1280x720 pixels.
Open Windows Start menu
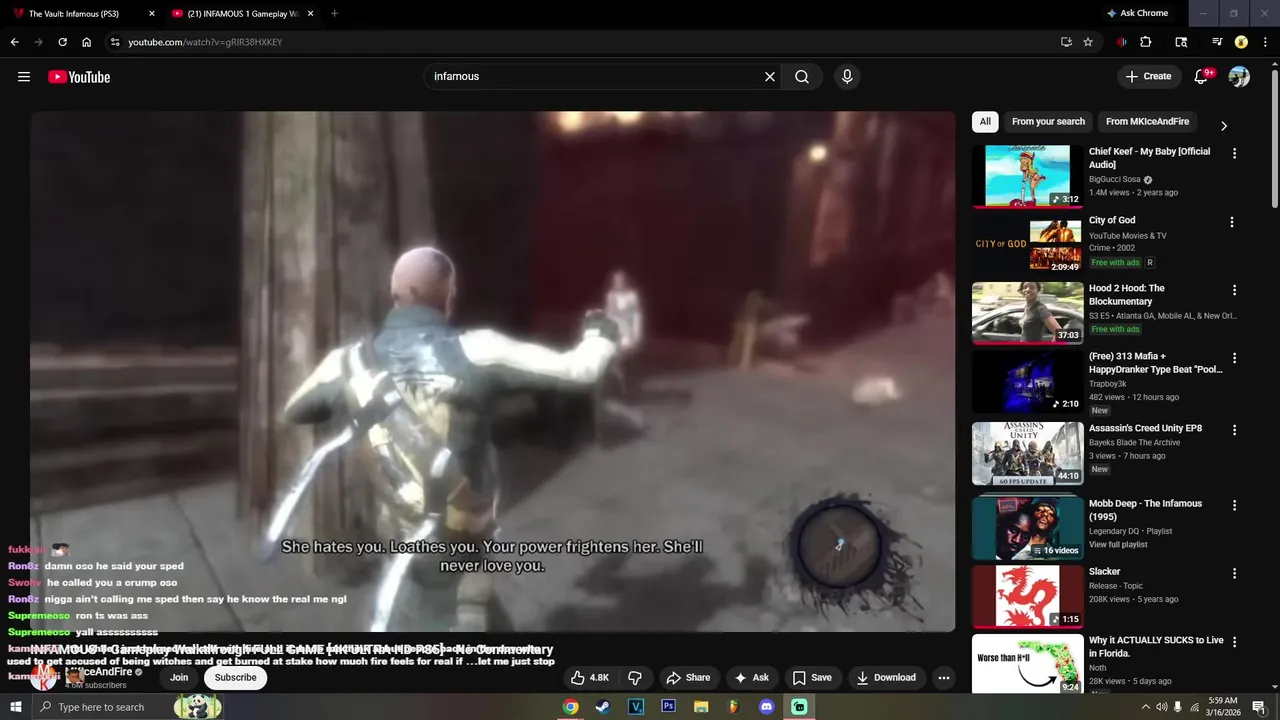point(16,707)
